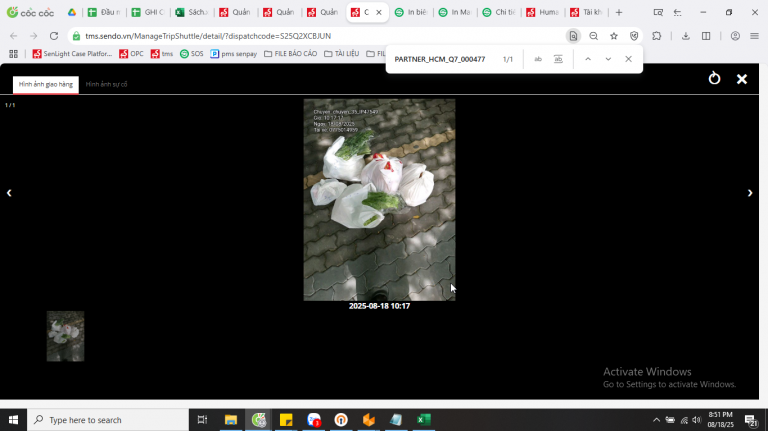Switch to the Google Drive tab
Screen dimensions: 768x431
point(72,12)
